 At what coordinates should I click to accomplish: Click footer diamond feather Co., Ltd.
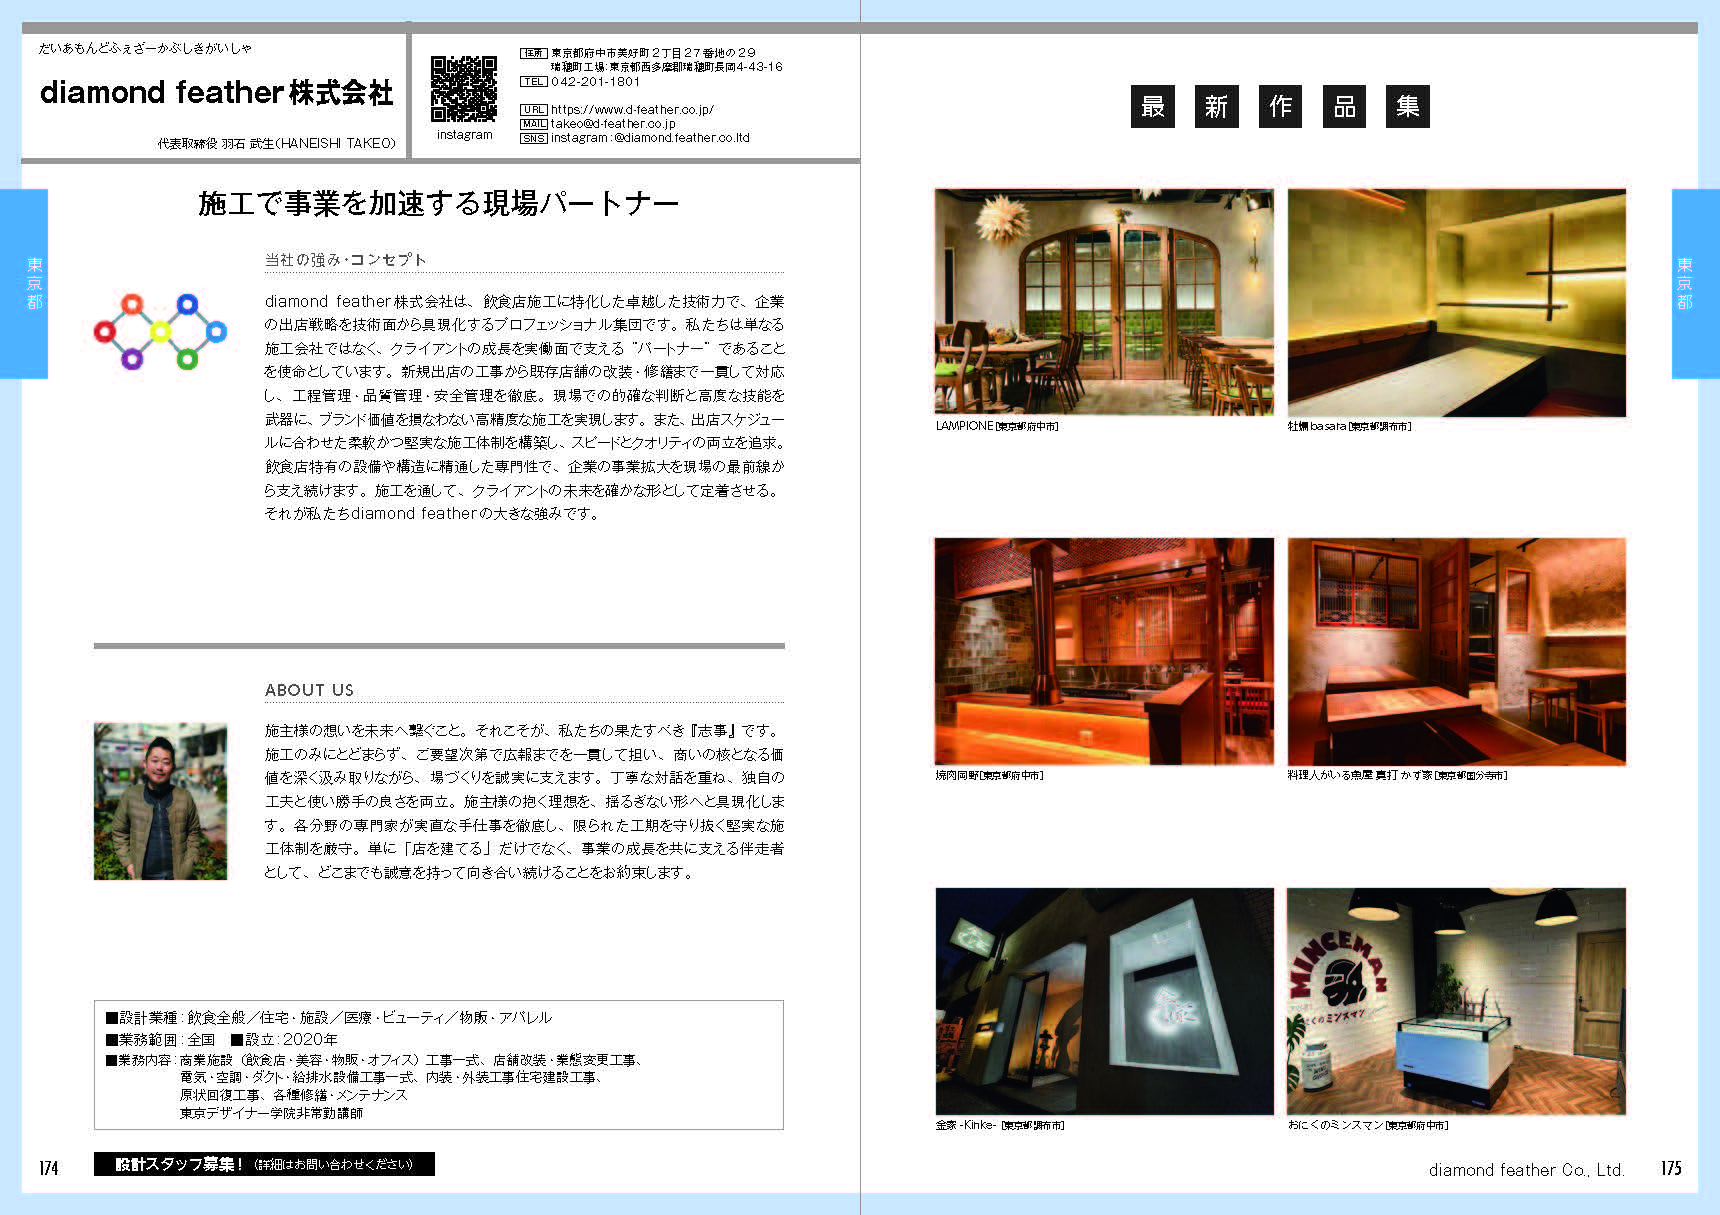pos(1526,1170)
